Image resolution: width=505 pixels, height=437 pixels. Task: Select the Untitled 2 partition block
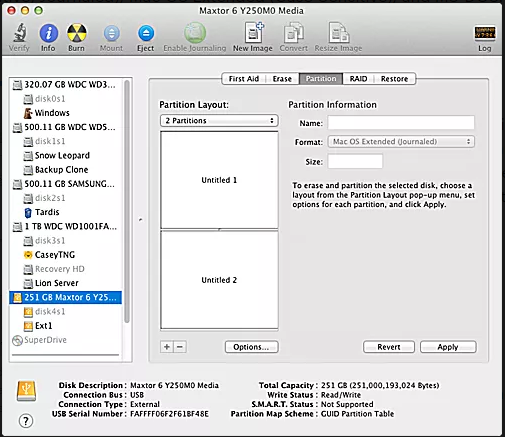pyautogui.click(x=219, y=280)
